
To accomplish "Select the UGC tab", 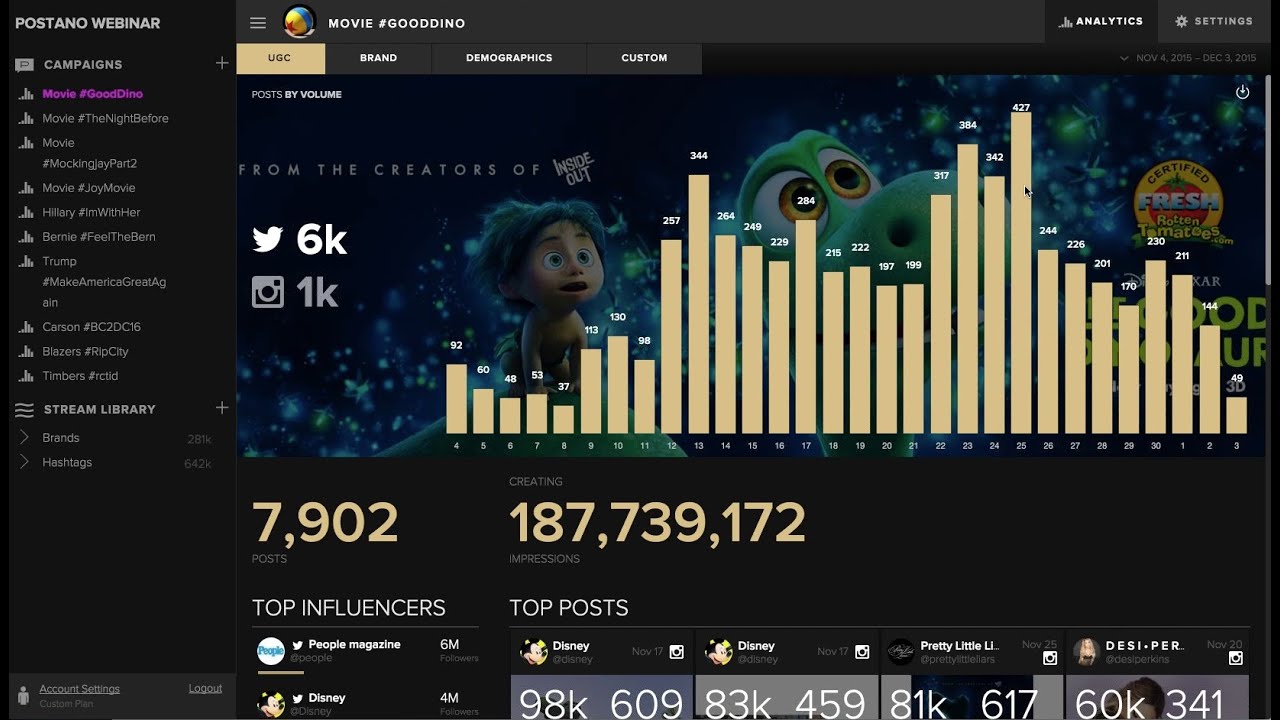I will 280,58.
